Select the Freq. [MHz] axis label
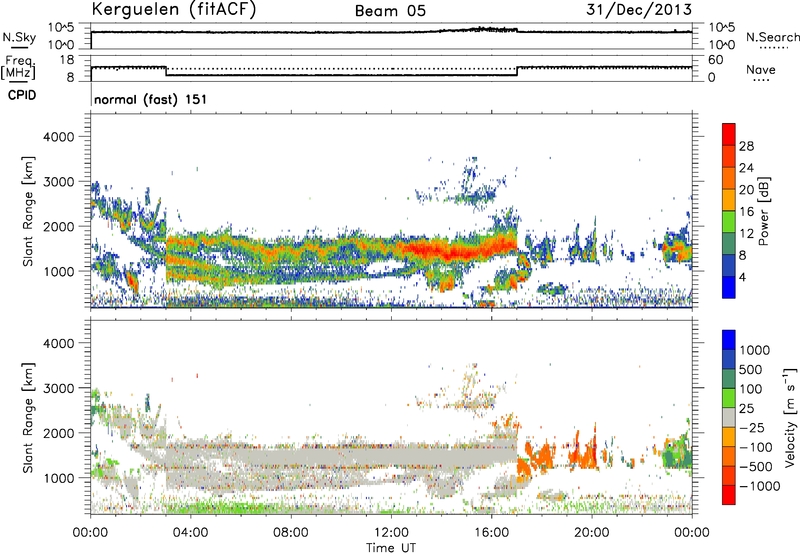This screenshot has height=554, width=800. click(x=18, y=68)
